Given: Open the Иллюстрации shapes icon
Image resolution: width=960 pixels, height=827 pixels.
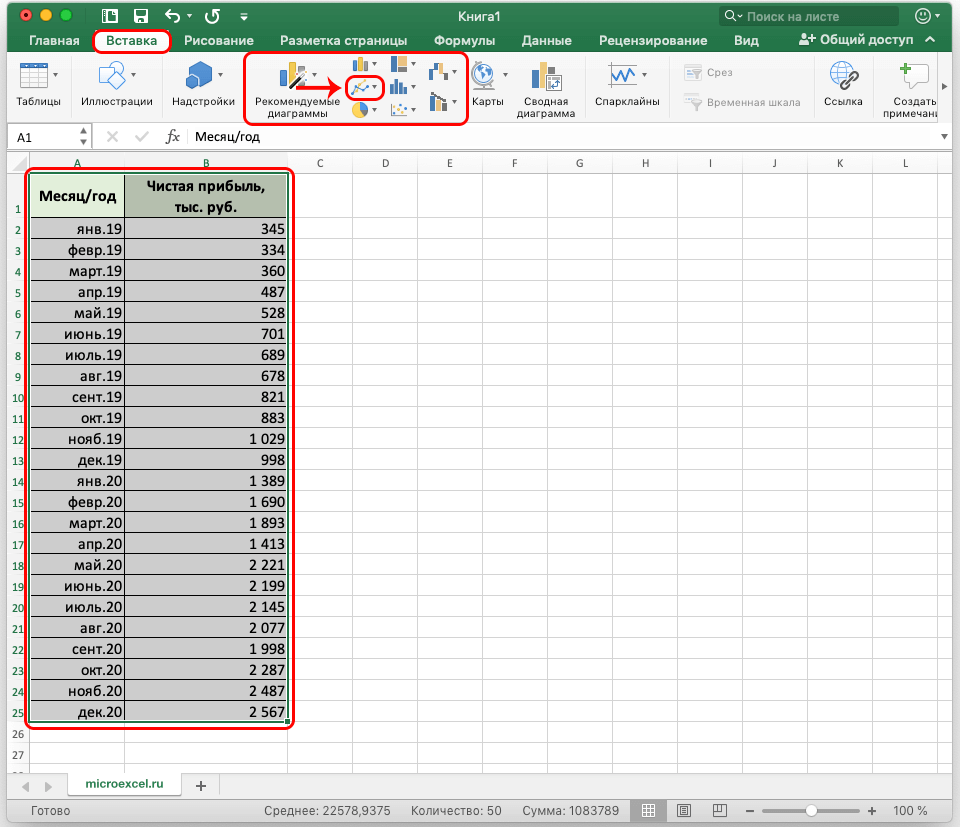Looking at the screenshot, I should pos(111,75).
